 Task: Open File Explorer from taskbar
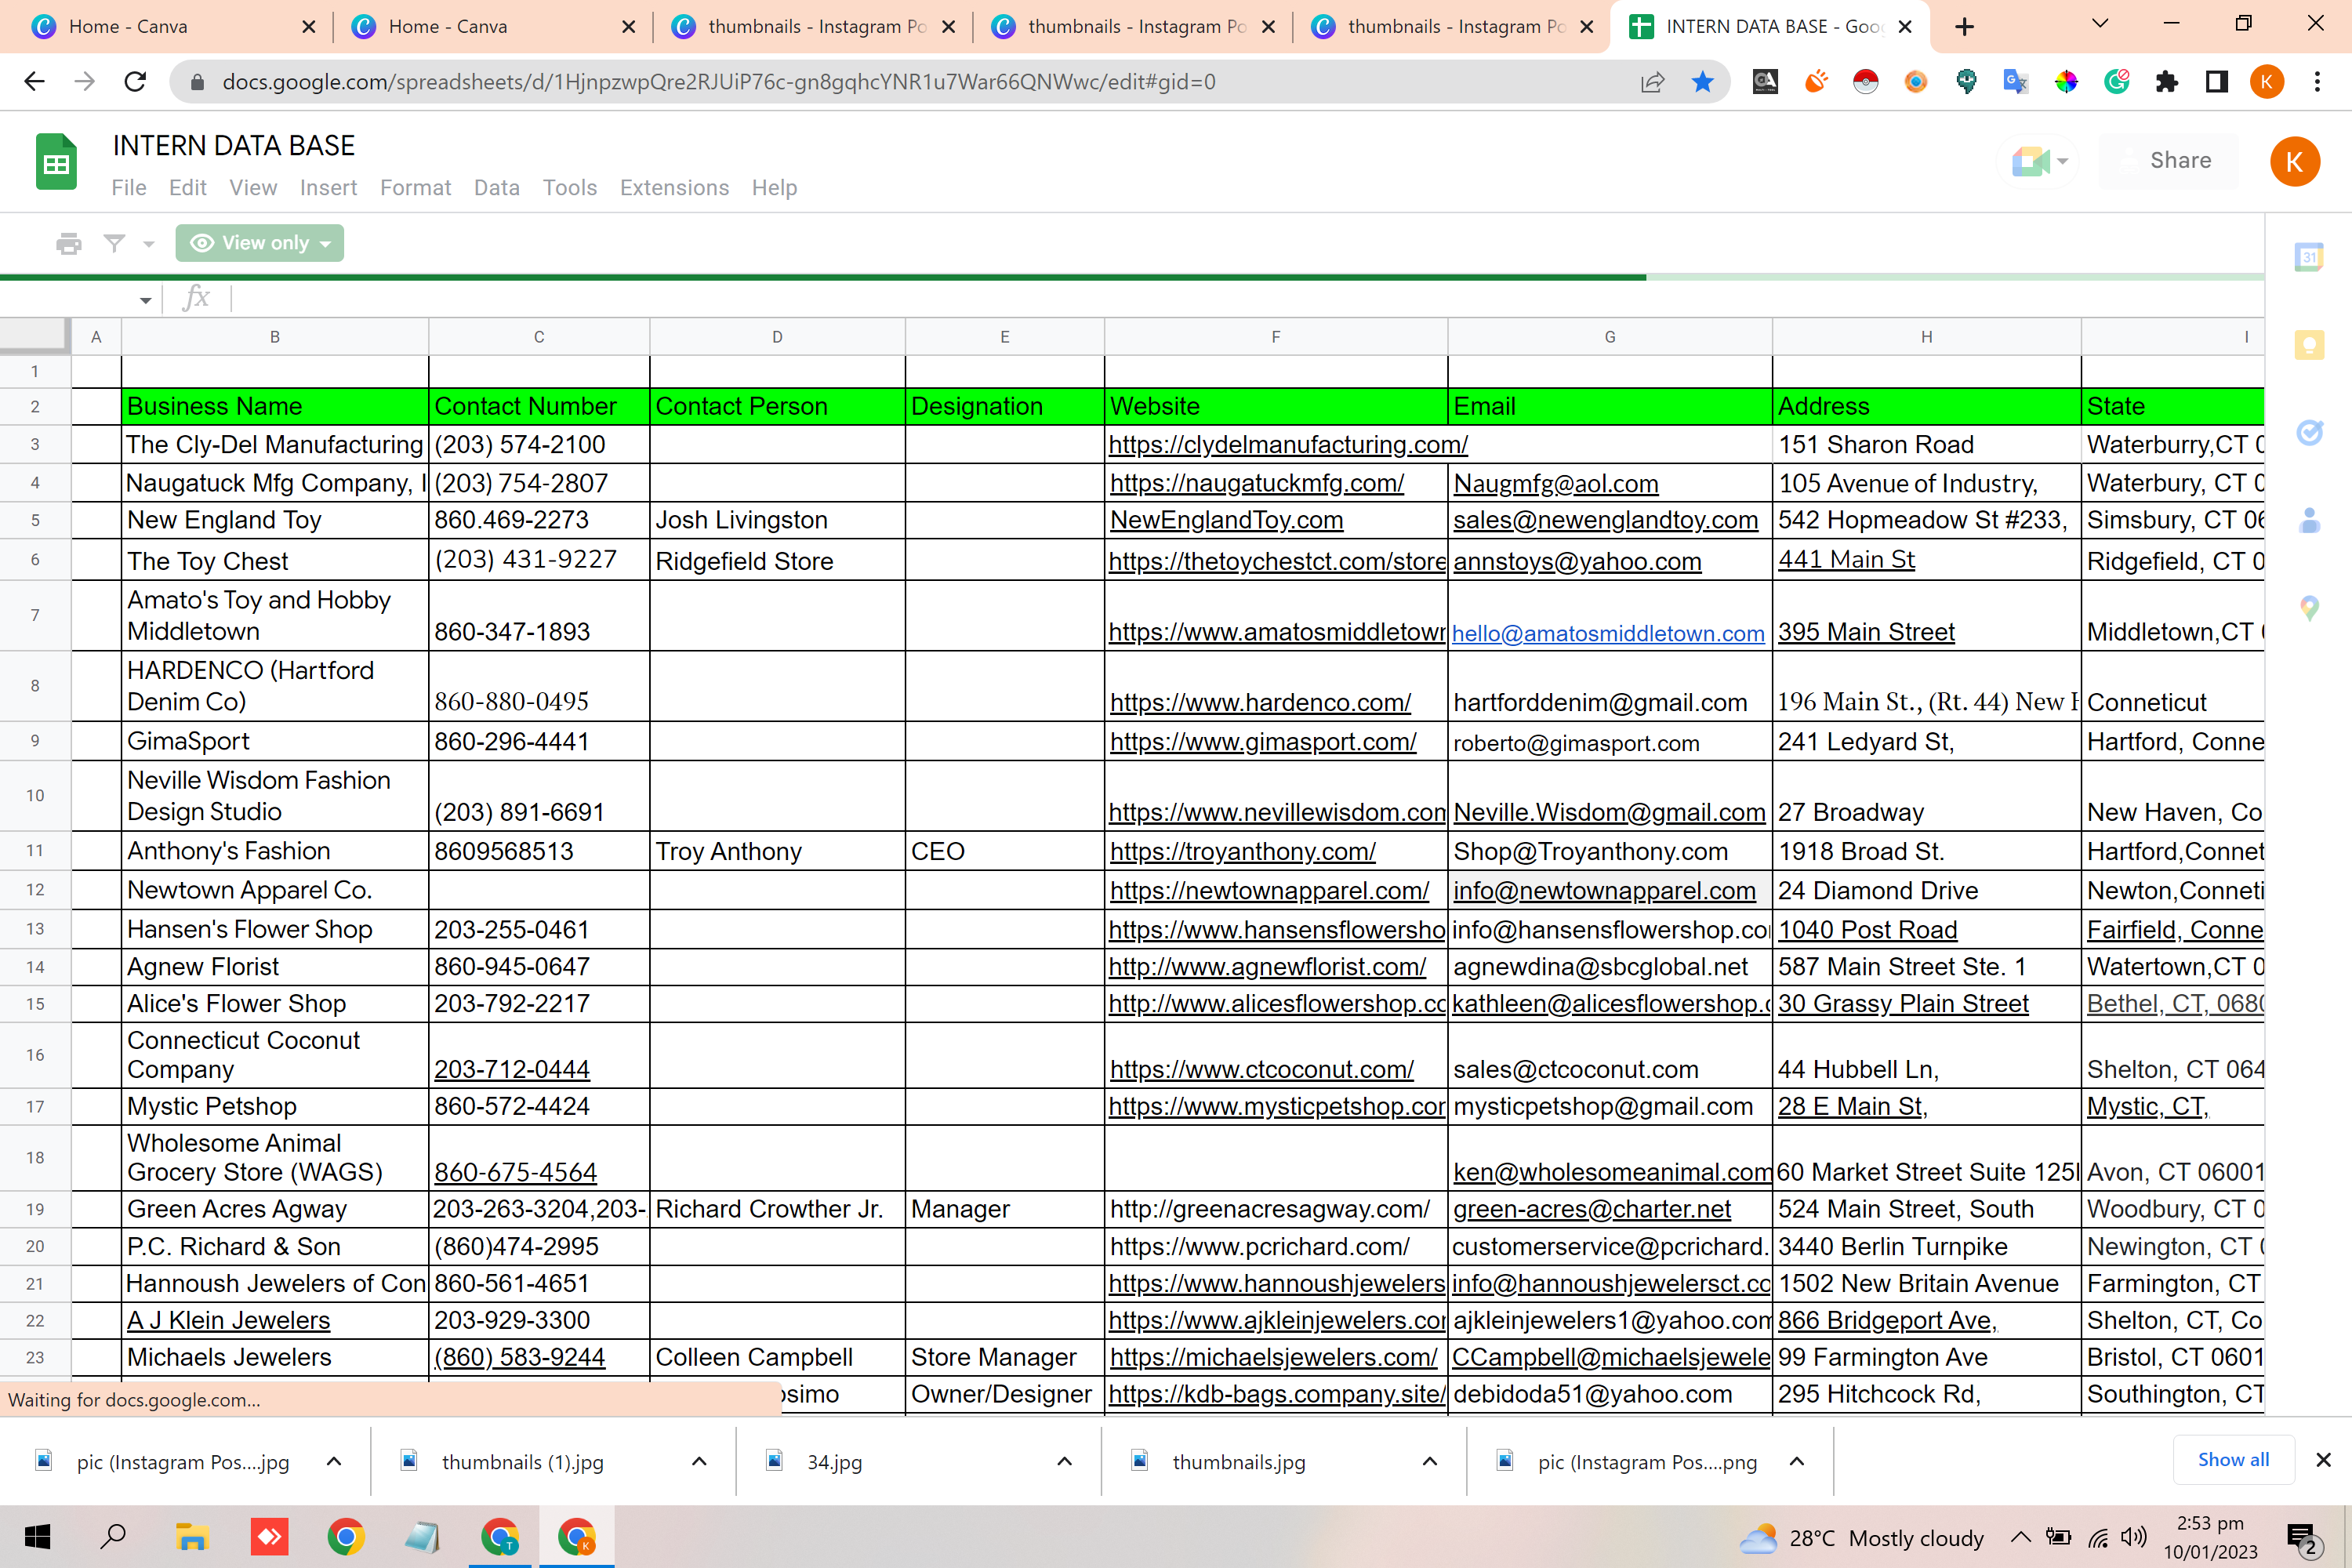191,1537
